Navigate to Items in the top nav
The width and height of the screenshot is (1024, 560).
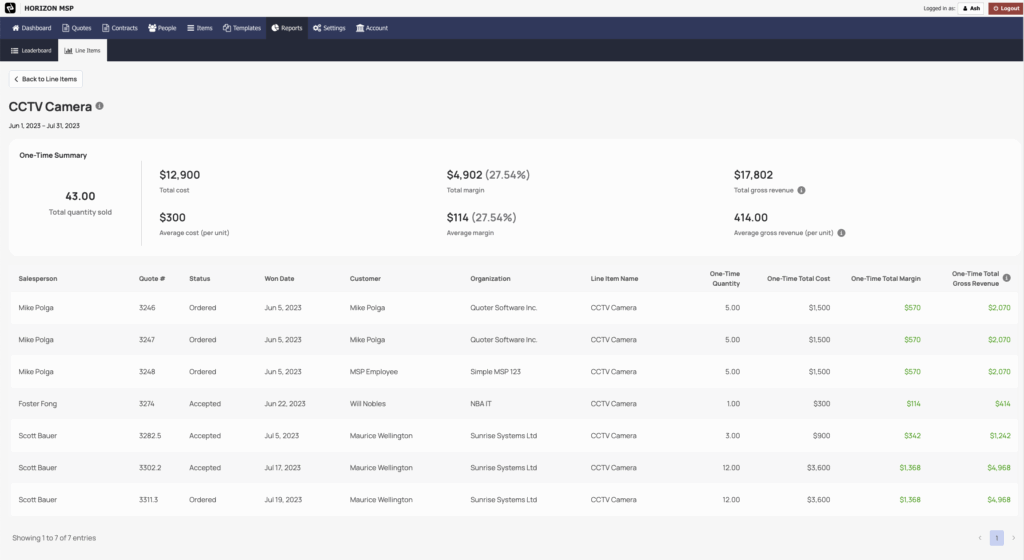pyautogui.click(x=200, y=28)
